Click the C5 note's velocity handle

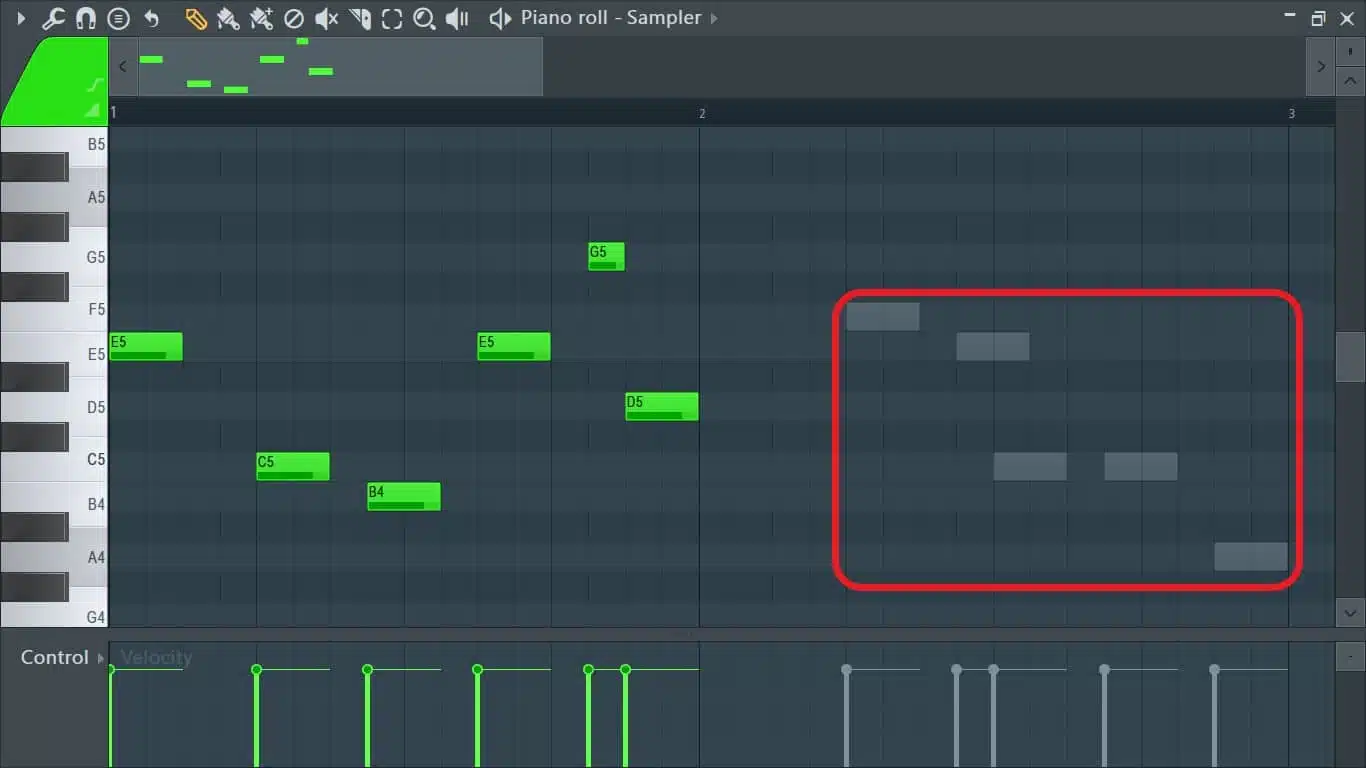point(257,669)
